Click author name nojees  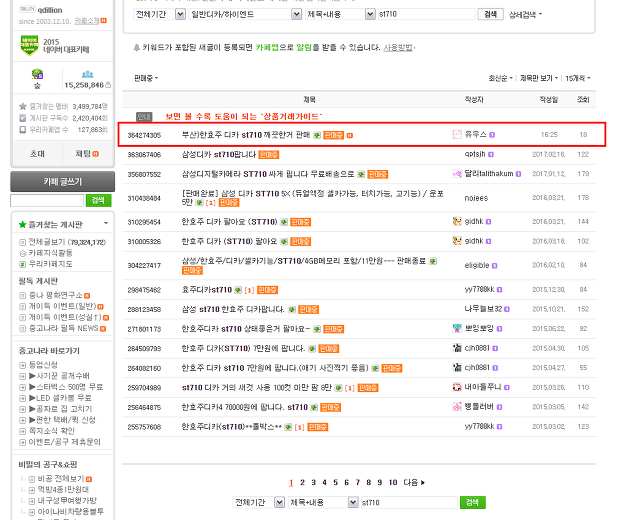coord(476,198)
